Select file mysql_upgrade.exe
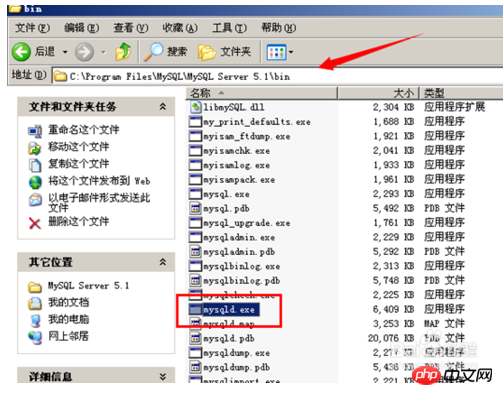The image size is (503, 395). pos(247,223)
